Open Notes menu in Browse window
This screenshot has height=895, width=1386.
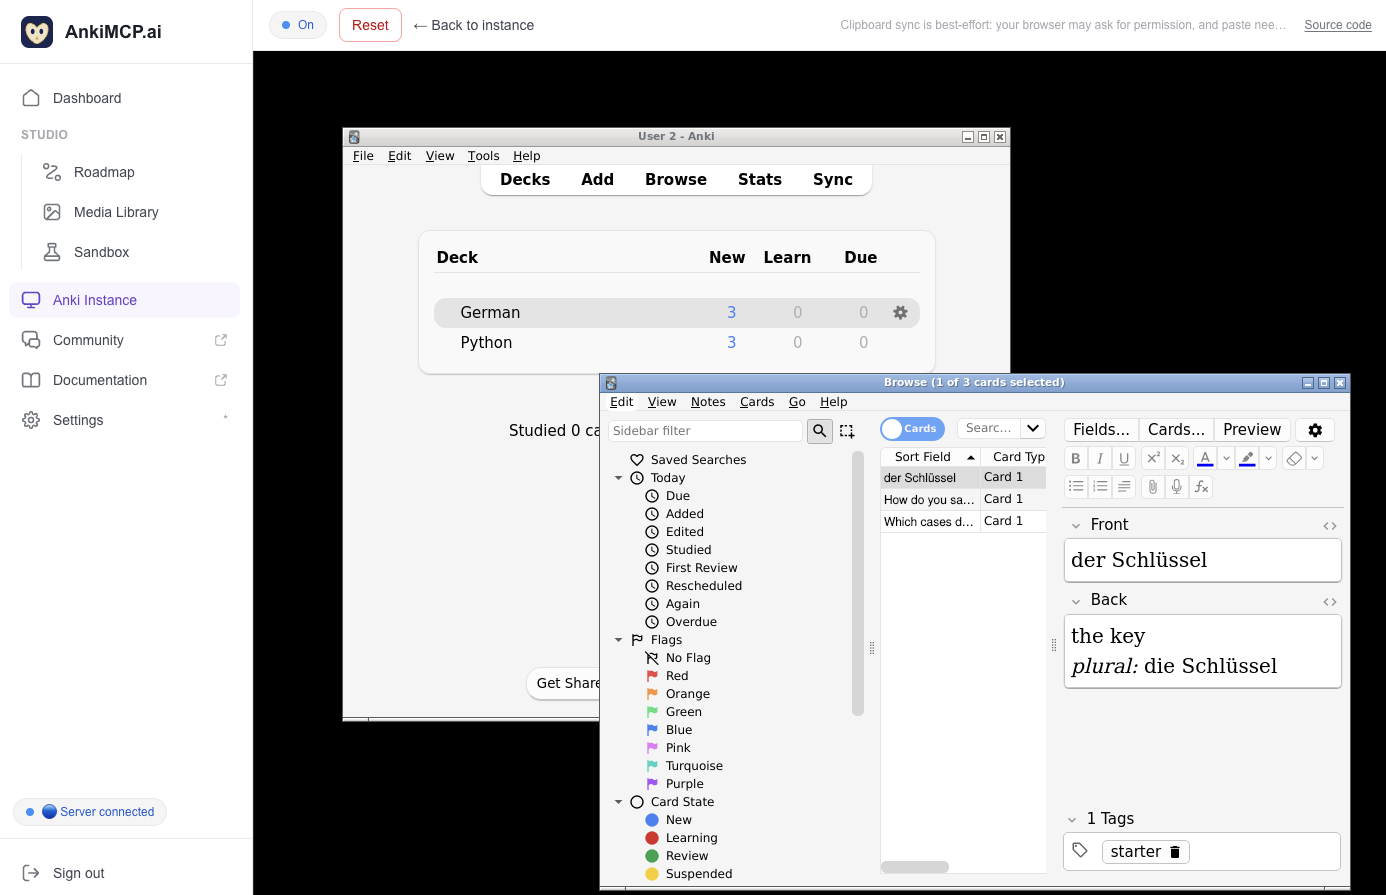(x=708, y=402)
